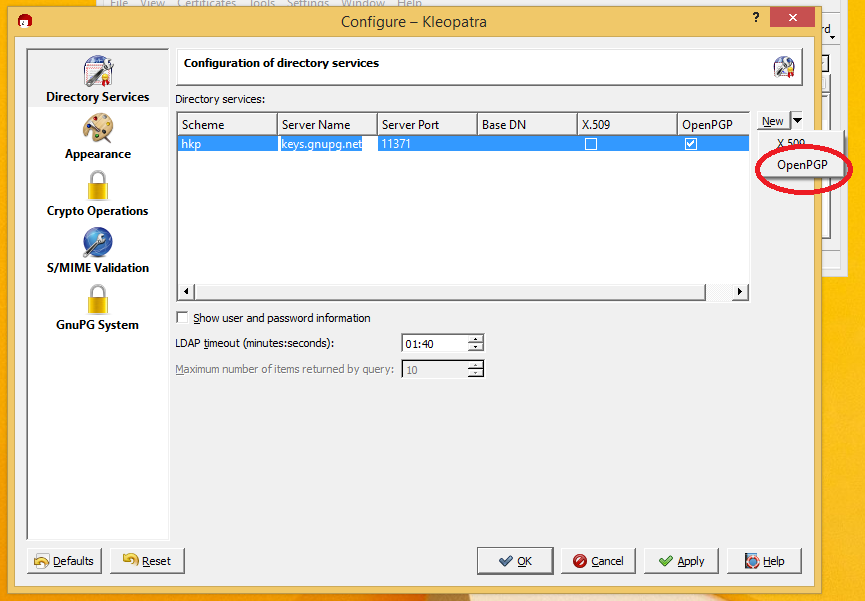The height and width of the screenshot is (601, 865).
Task: Click the right arrow of the horizontal scrollbar
Action: pos(740,291)
